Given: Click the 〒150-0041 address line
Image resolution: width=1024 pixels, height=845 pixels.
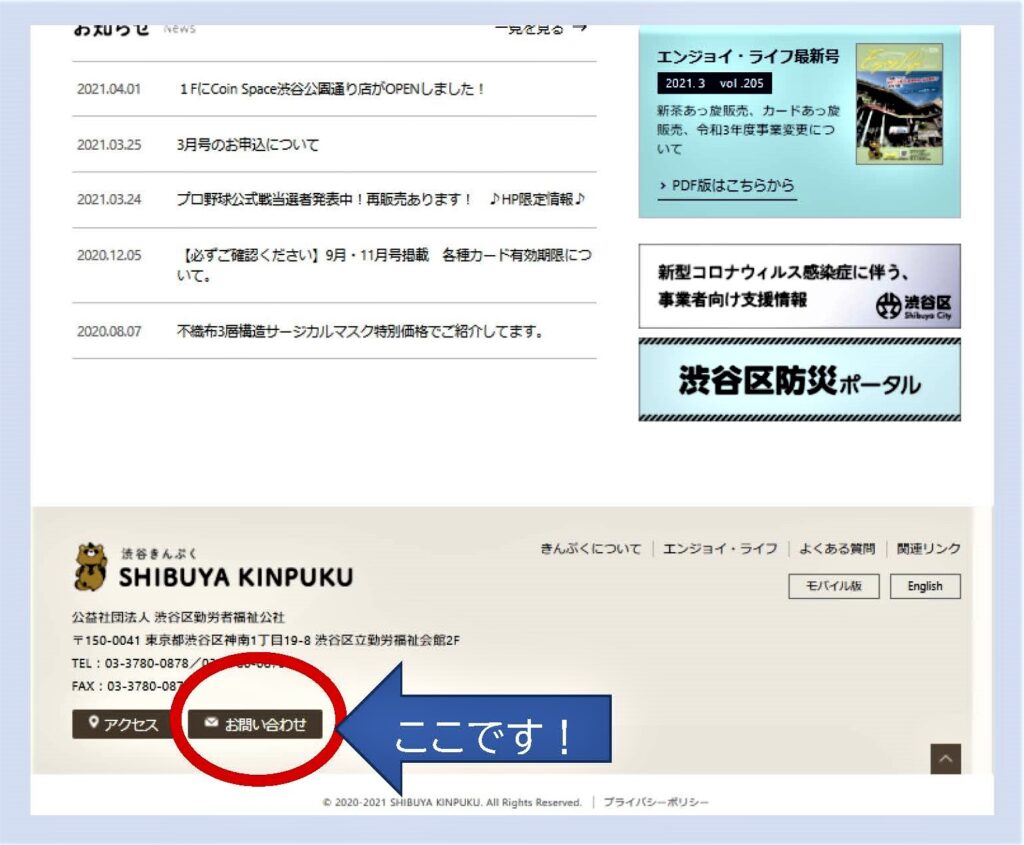Looking at the screenshot, I should pos(266,640).
